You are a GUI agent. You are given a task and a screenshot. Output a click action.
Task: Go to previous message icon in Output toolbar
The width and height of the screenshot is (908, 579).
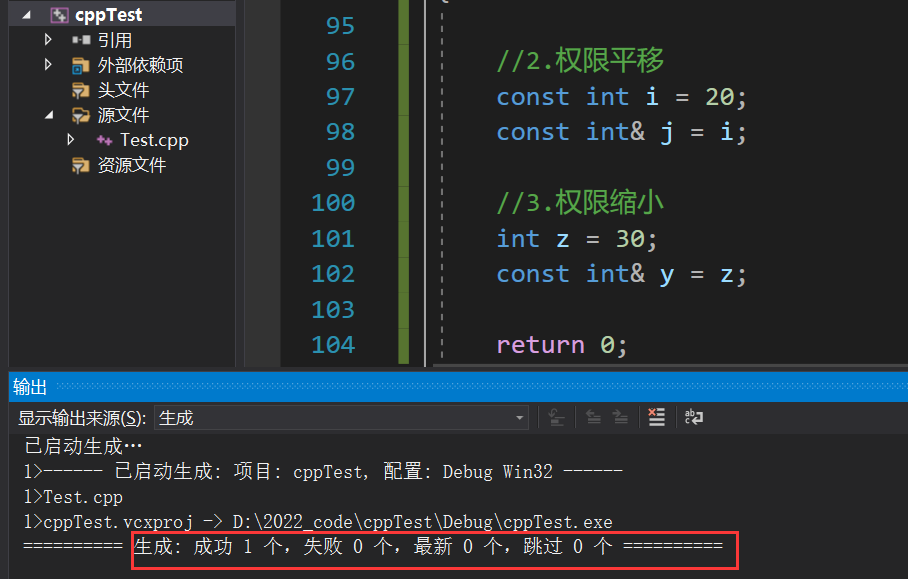(594, 419)
